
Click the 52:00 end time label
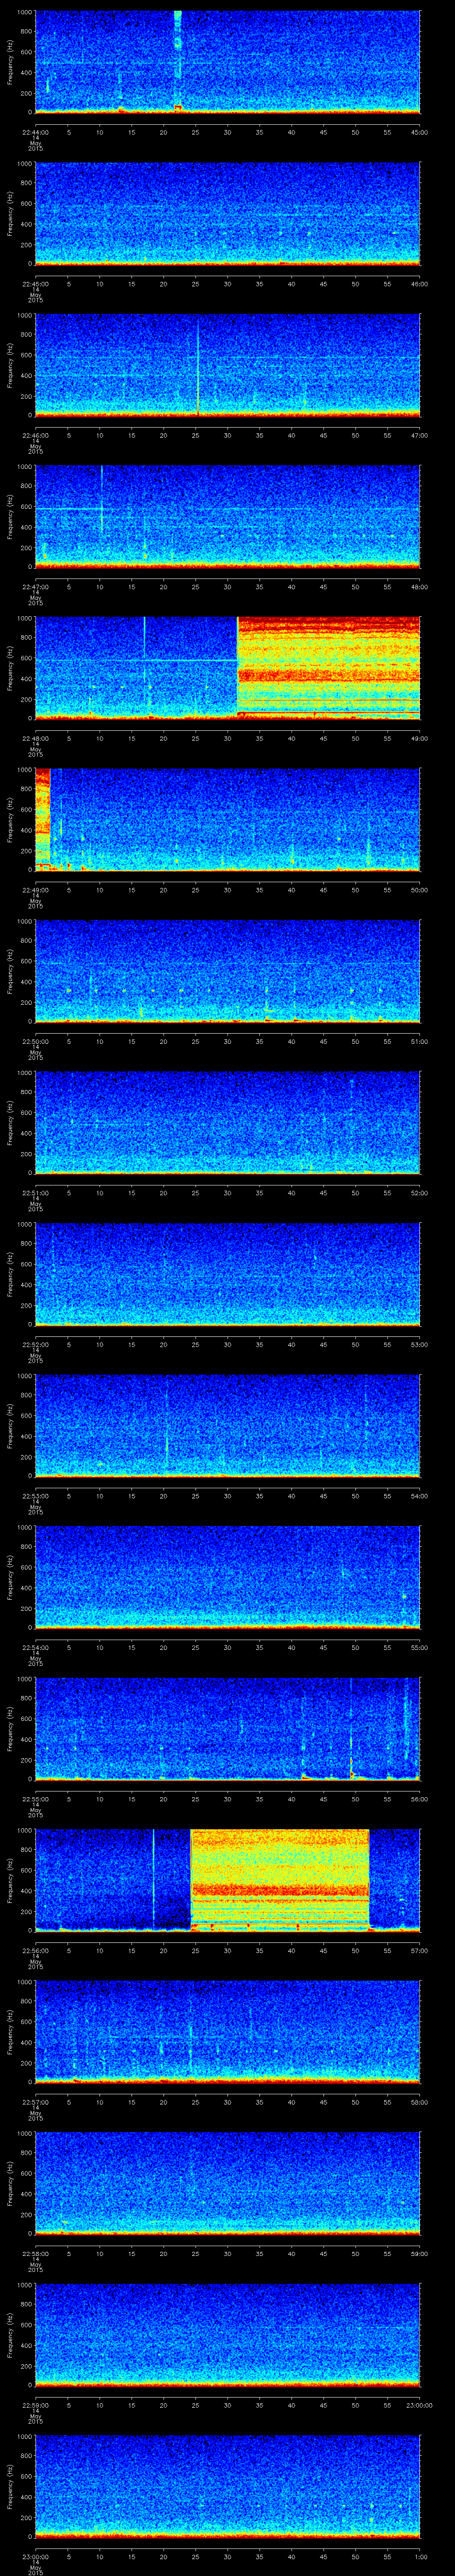pos(420,1193)
